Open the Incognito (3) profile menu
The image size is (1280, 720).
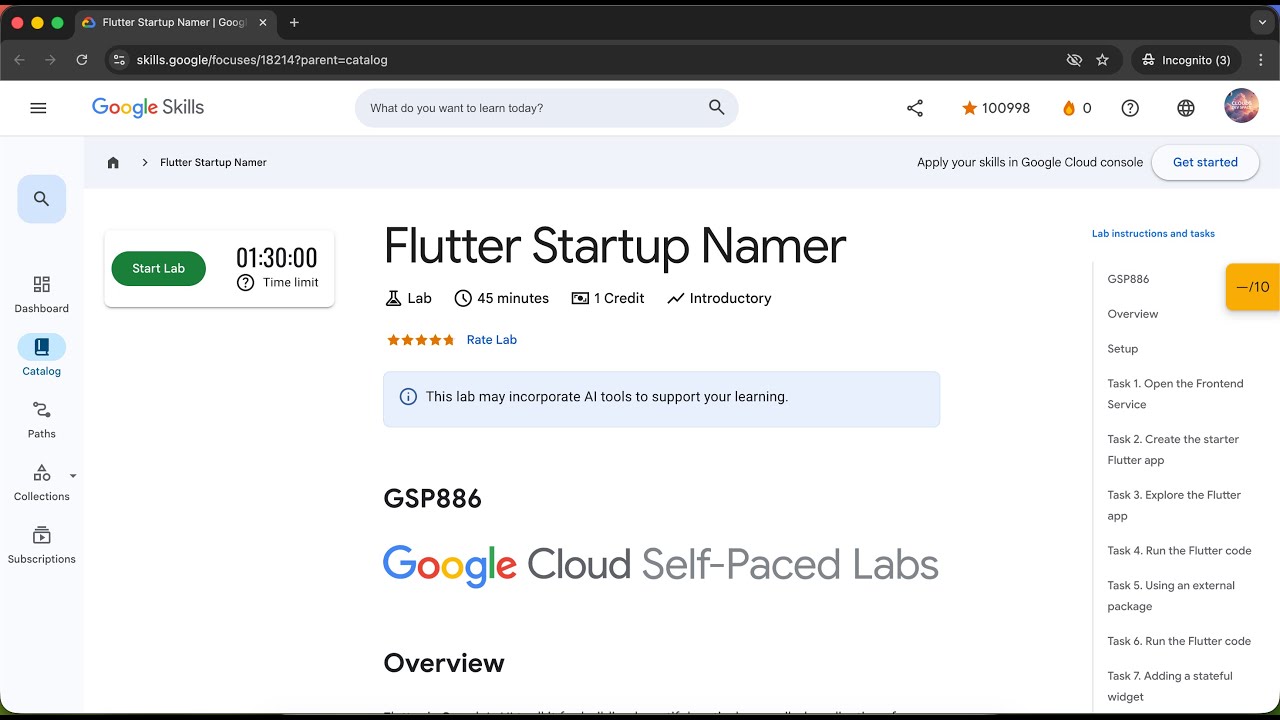coord(1186,60)
